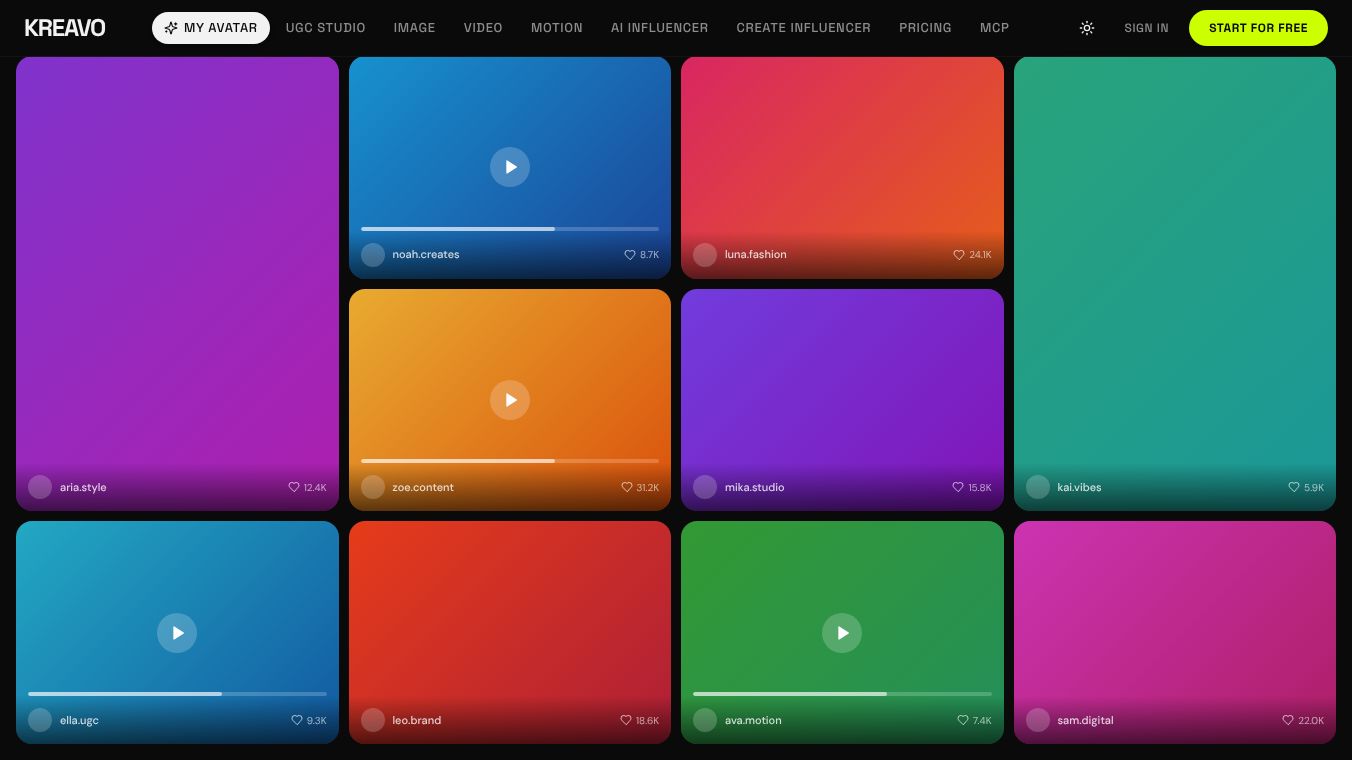Screen dimensions: 1352x760
Task: Like the luna.fashion card heart icon
Action: pyautogui.click(x=959, y=255)
